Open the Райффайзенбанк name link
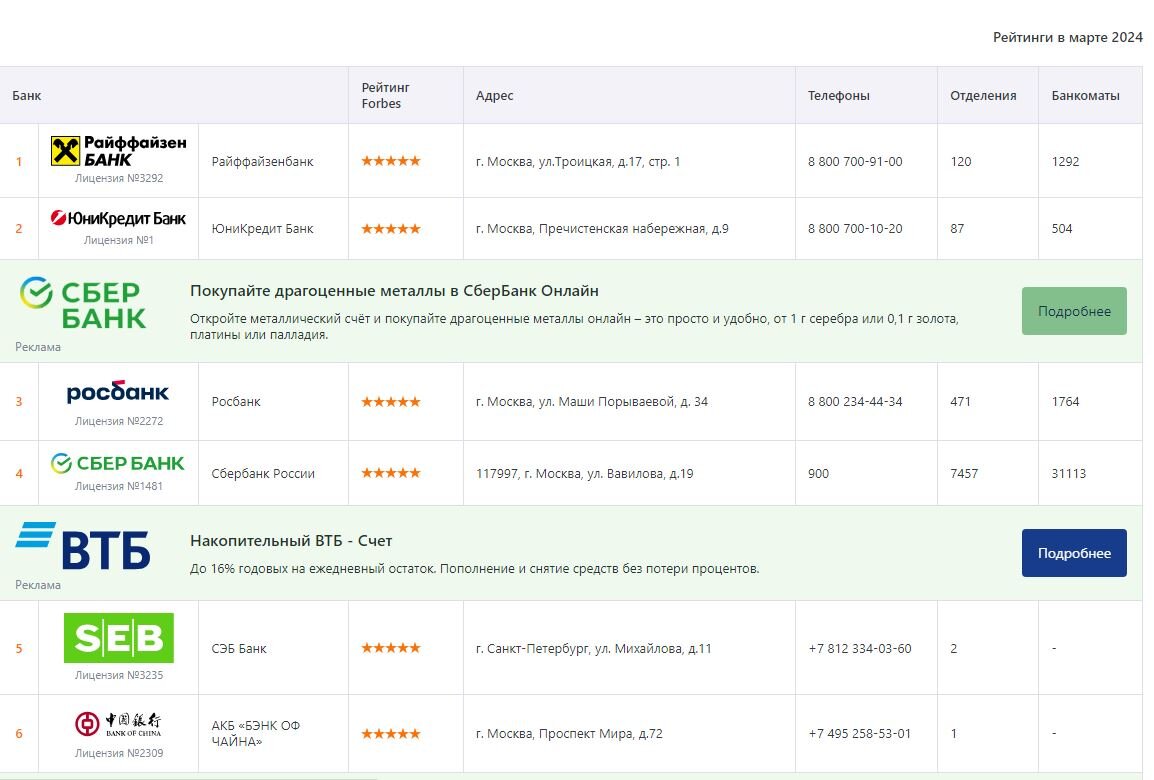The image size is (1154, 780). pos(263,162)
